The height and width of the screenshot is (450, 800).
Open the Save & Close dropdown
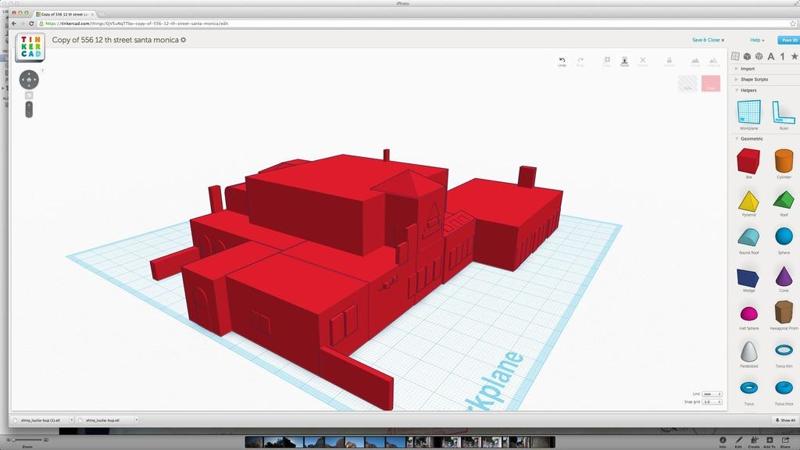708,40
